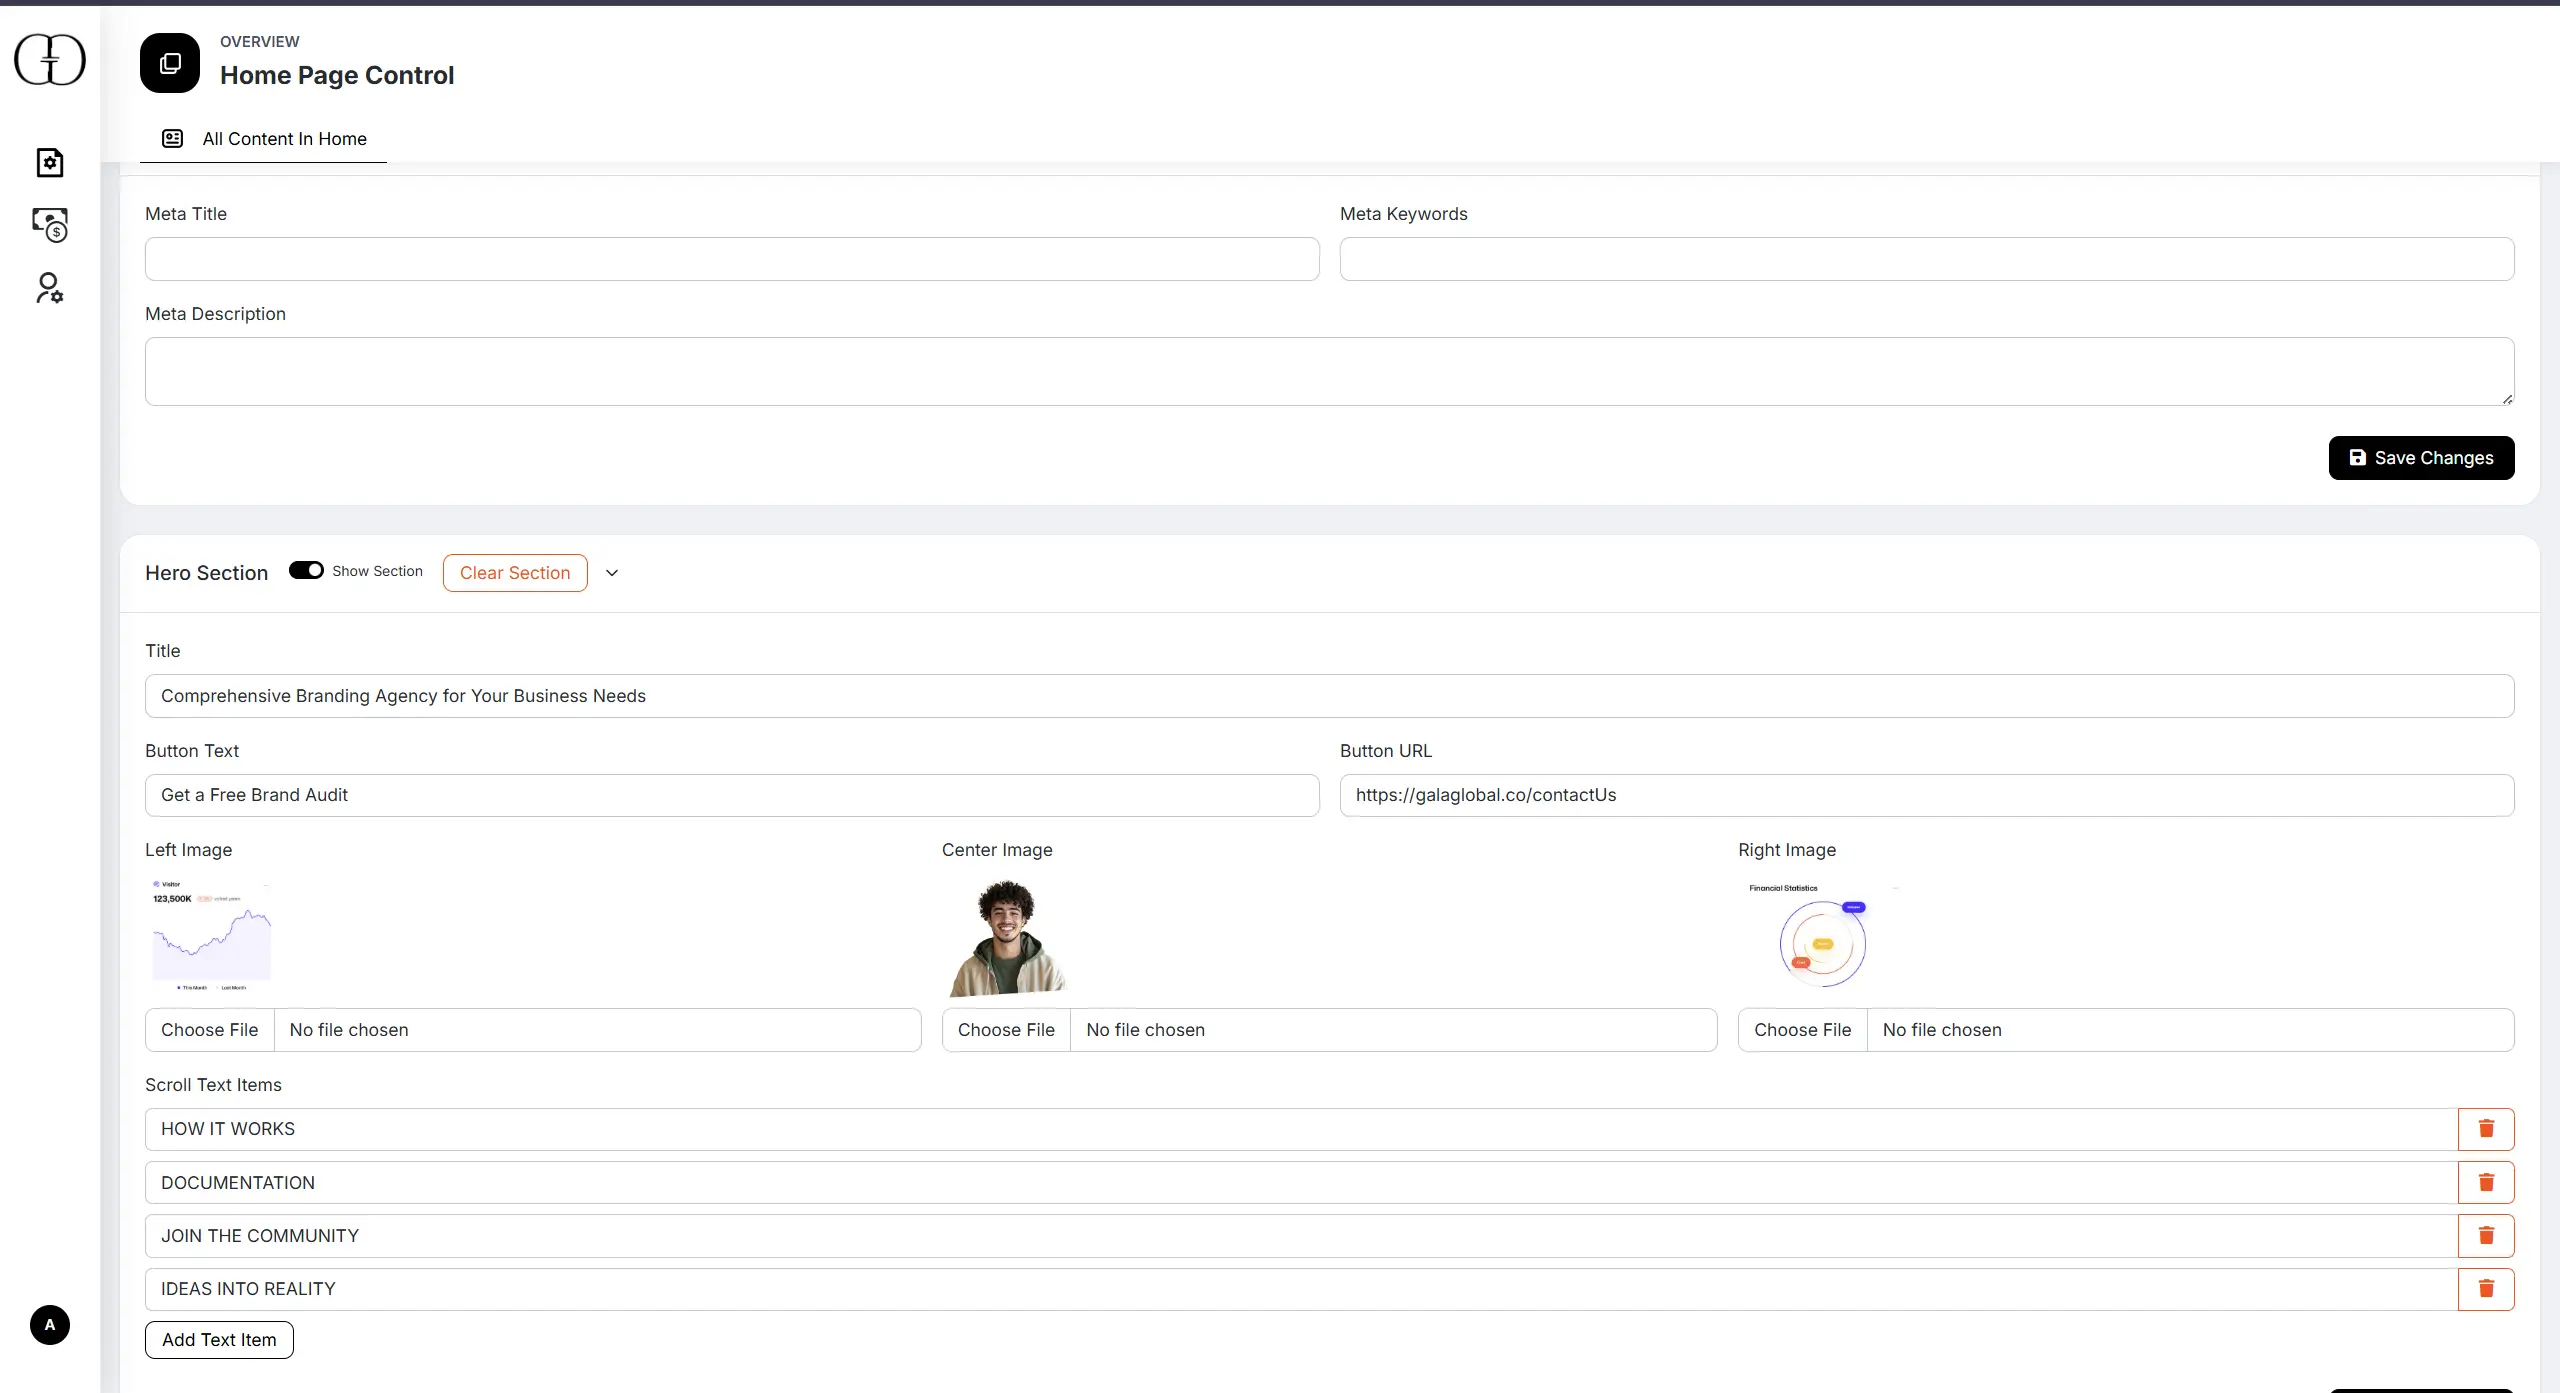Choose a file for the Left Image
Screen dimensions: 2560x1393
pos(210,1030)
